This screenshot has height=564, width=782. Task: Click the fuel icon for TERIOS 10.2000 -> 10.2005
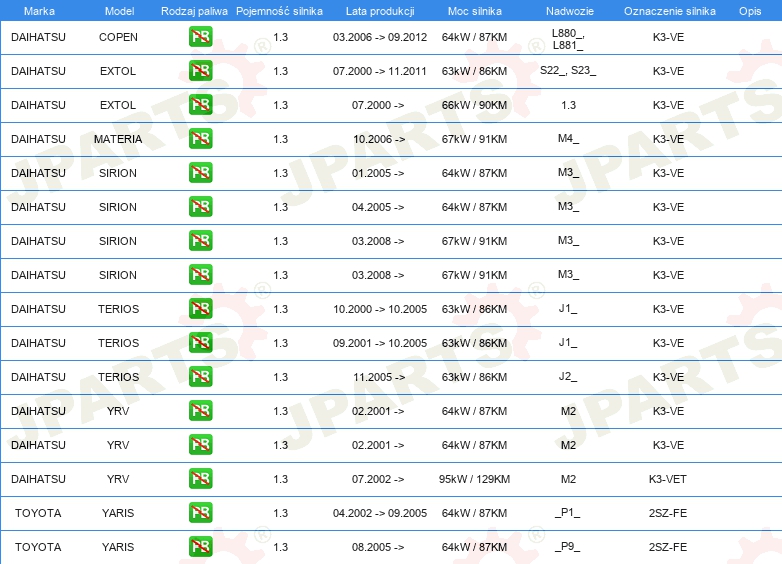[x=200, y=309]
